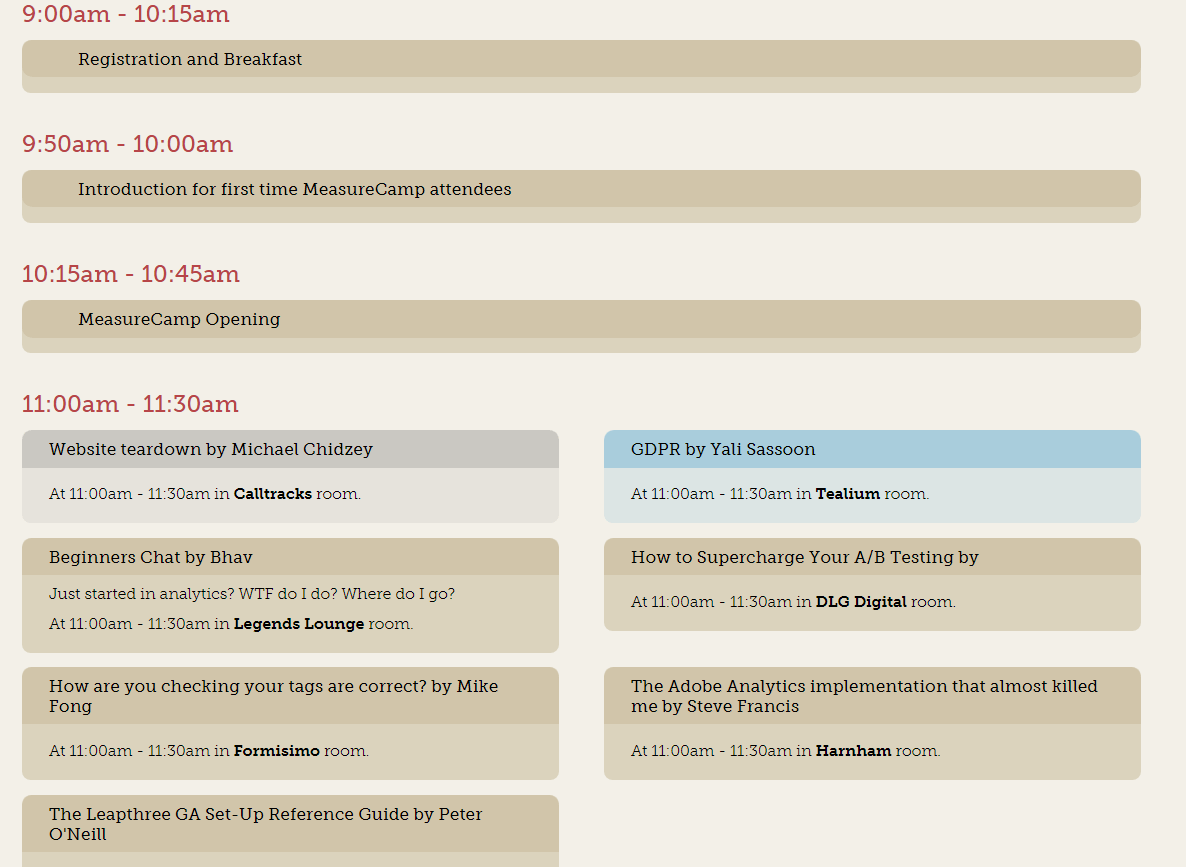The image size is (1186, 867).
Task: Select the Registration and Breakfast session
Action: [190, 59]
